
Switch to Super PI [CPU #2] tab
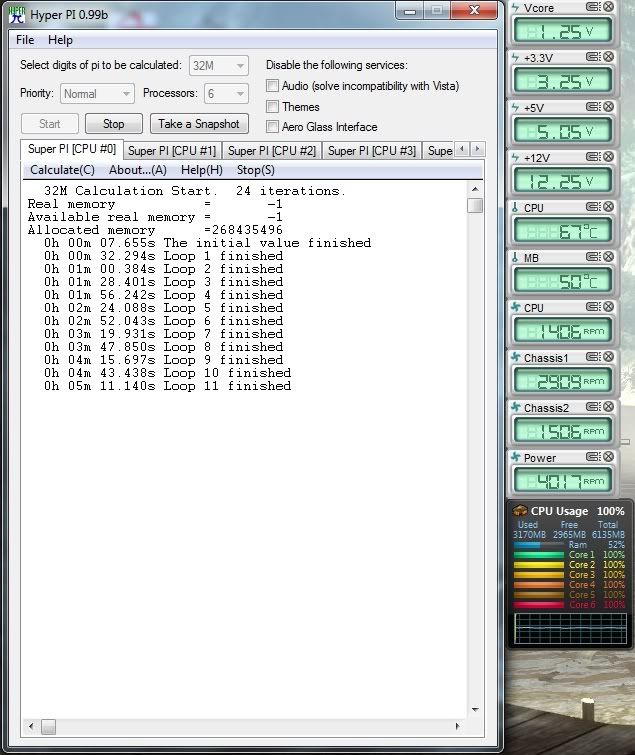pos(272,151)
